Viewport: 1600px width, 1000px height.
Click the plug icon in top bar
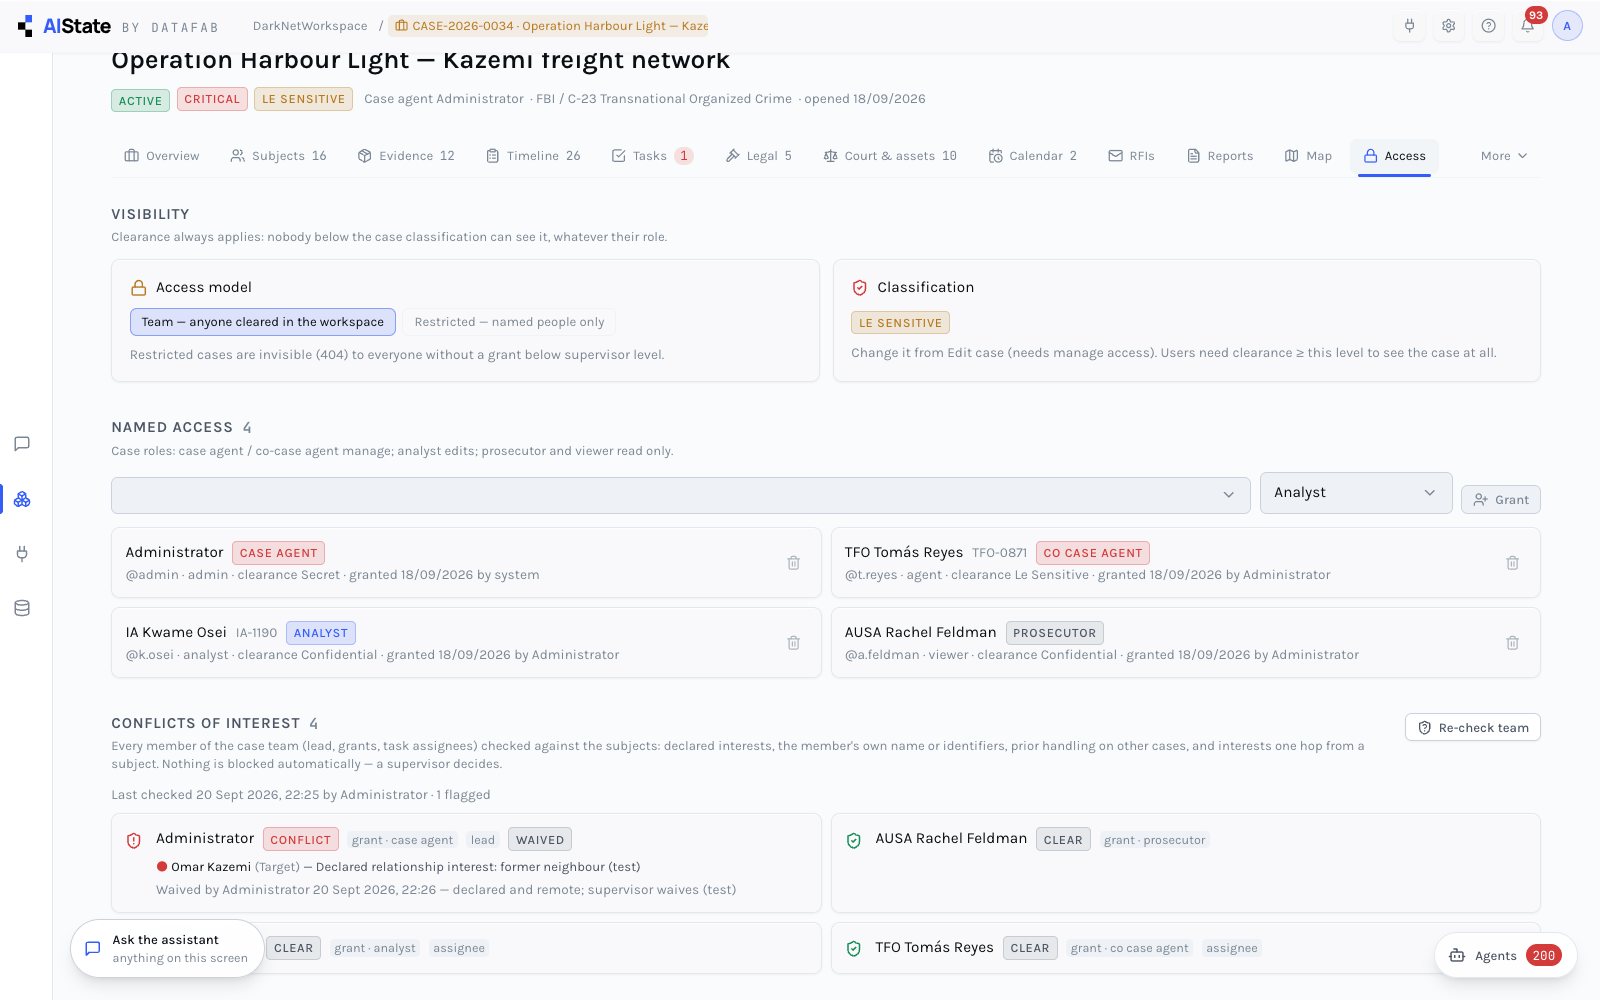(x=1409, y=26)
